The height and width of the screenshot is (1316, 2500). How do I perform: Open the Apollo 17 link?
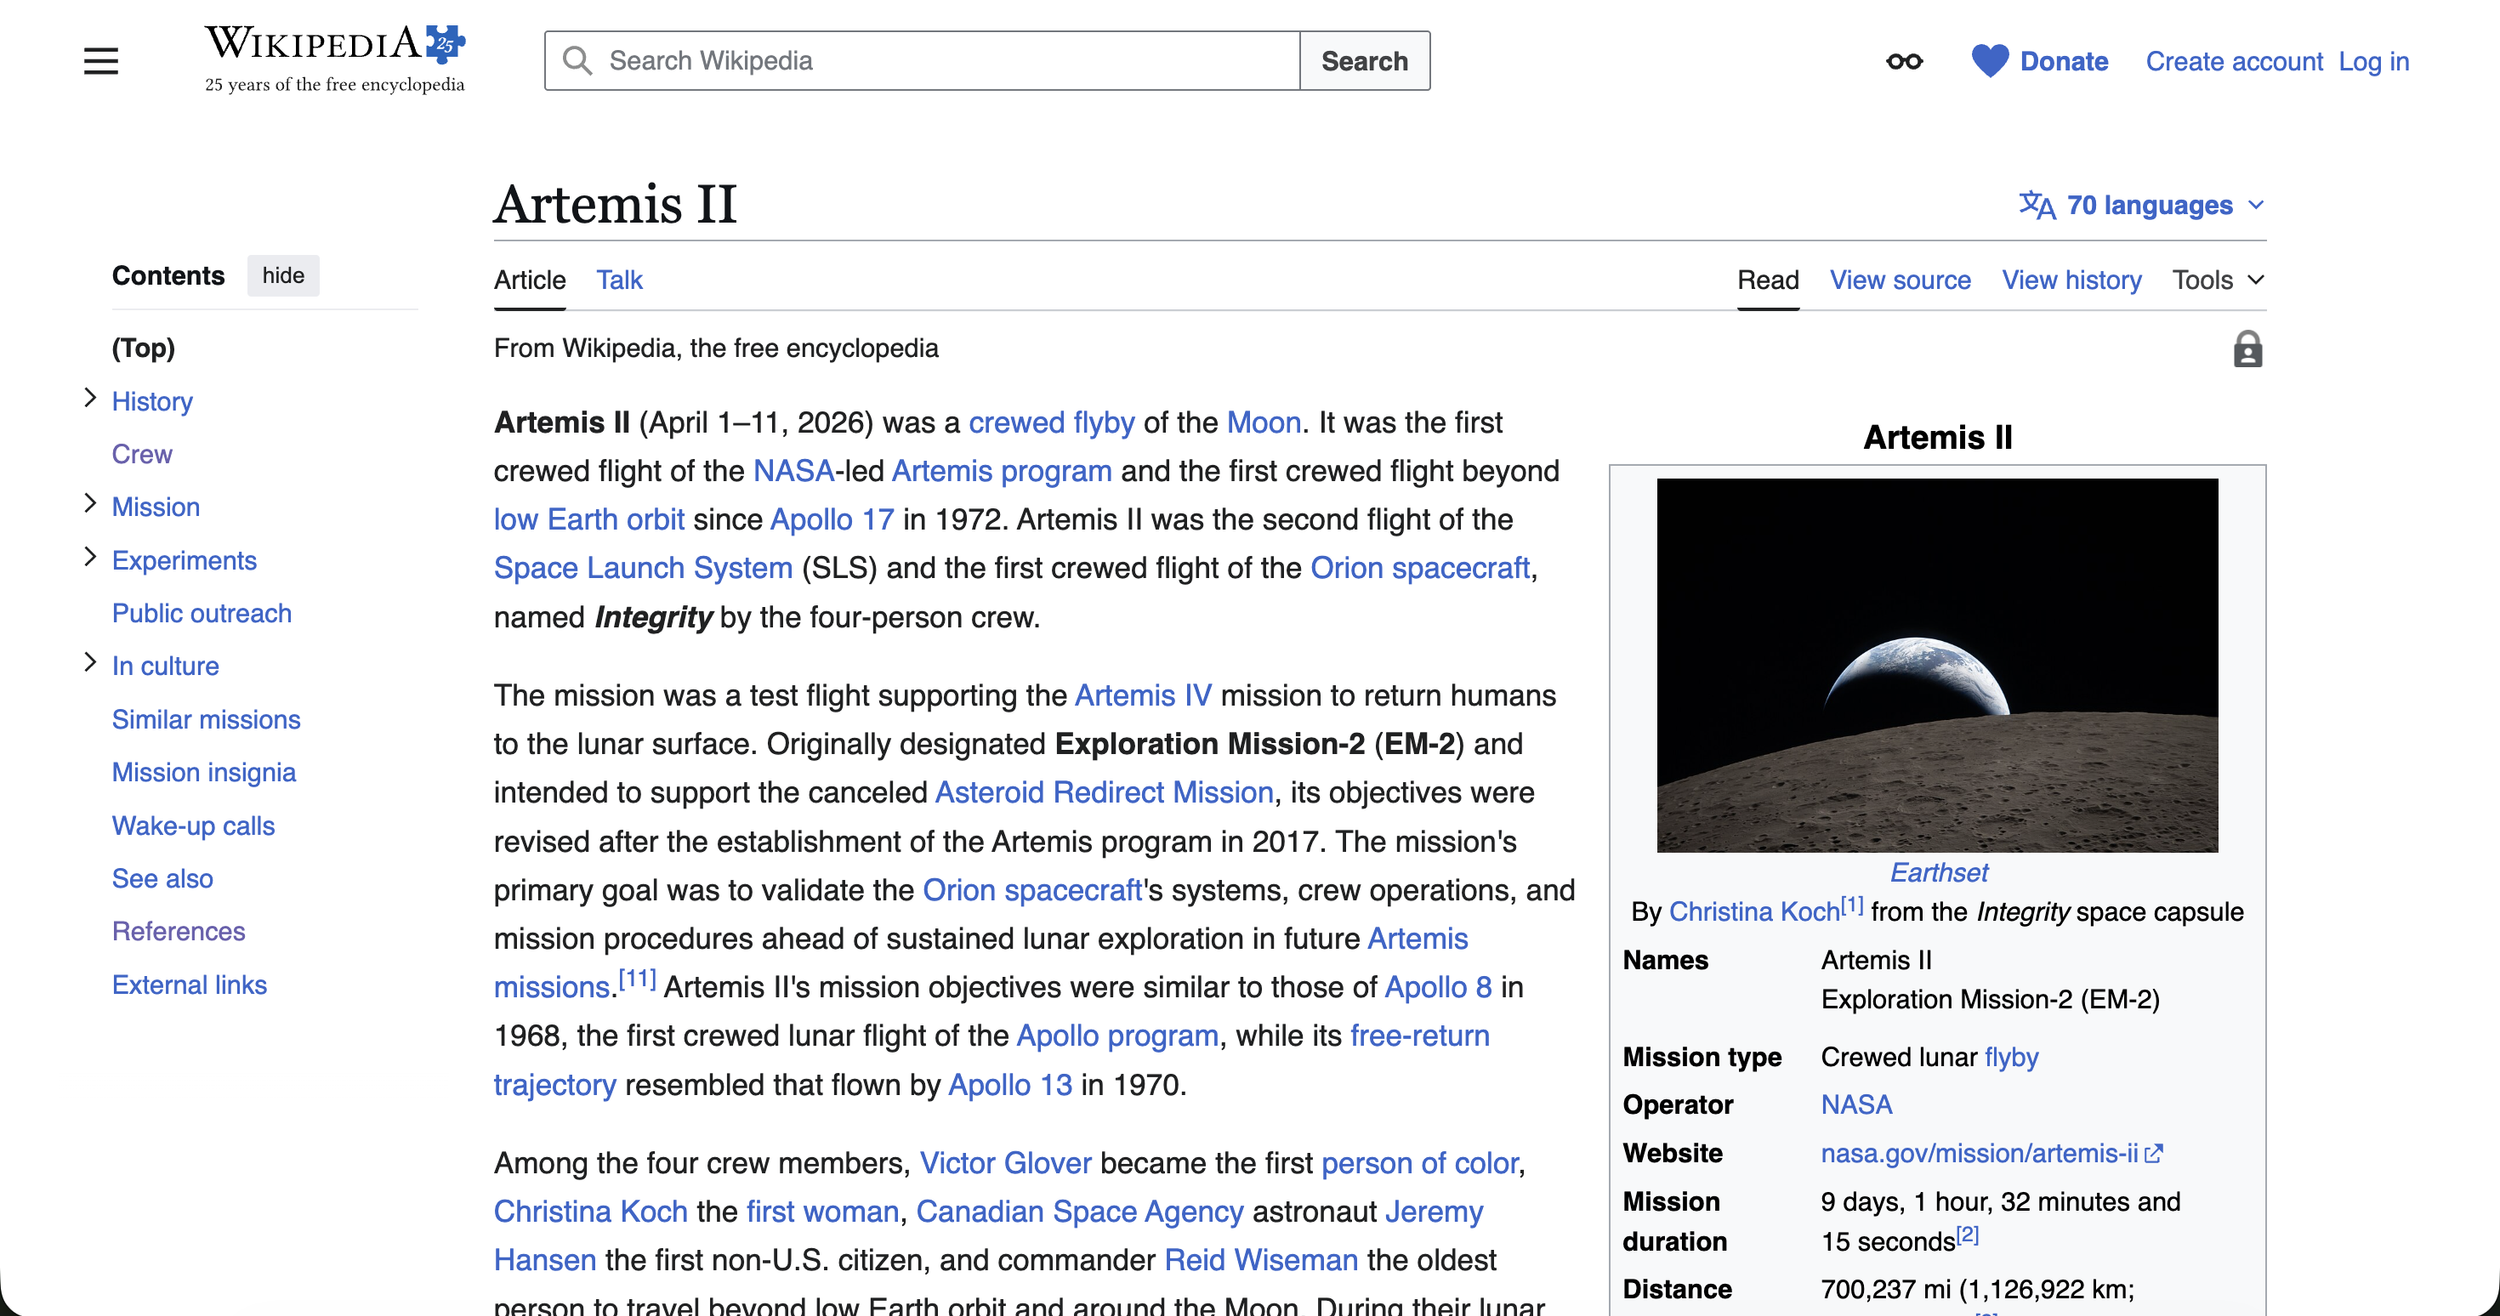click(832, 520)
